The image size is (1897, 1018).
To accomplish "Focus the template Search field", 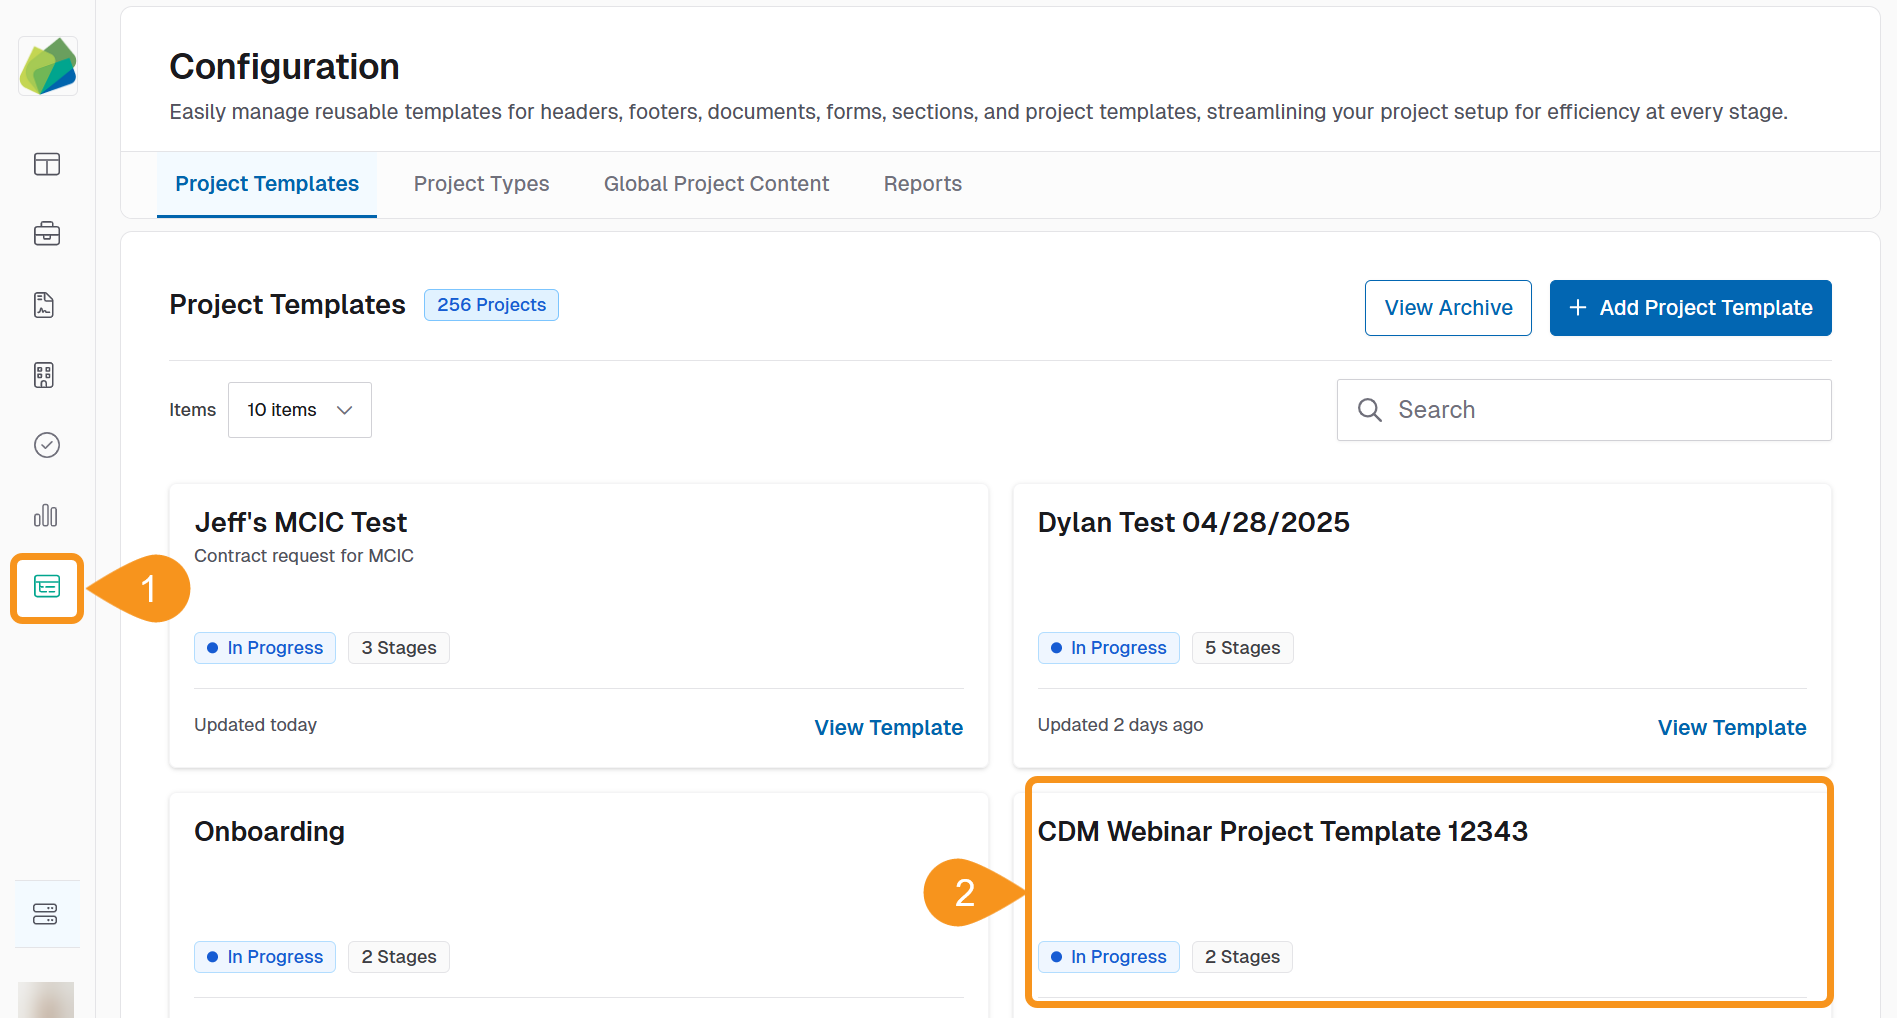I will [x=1600, y=410].
